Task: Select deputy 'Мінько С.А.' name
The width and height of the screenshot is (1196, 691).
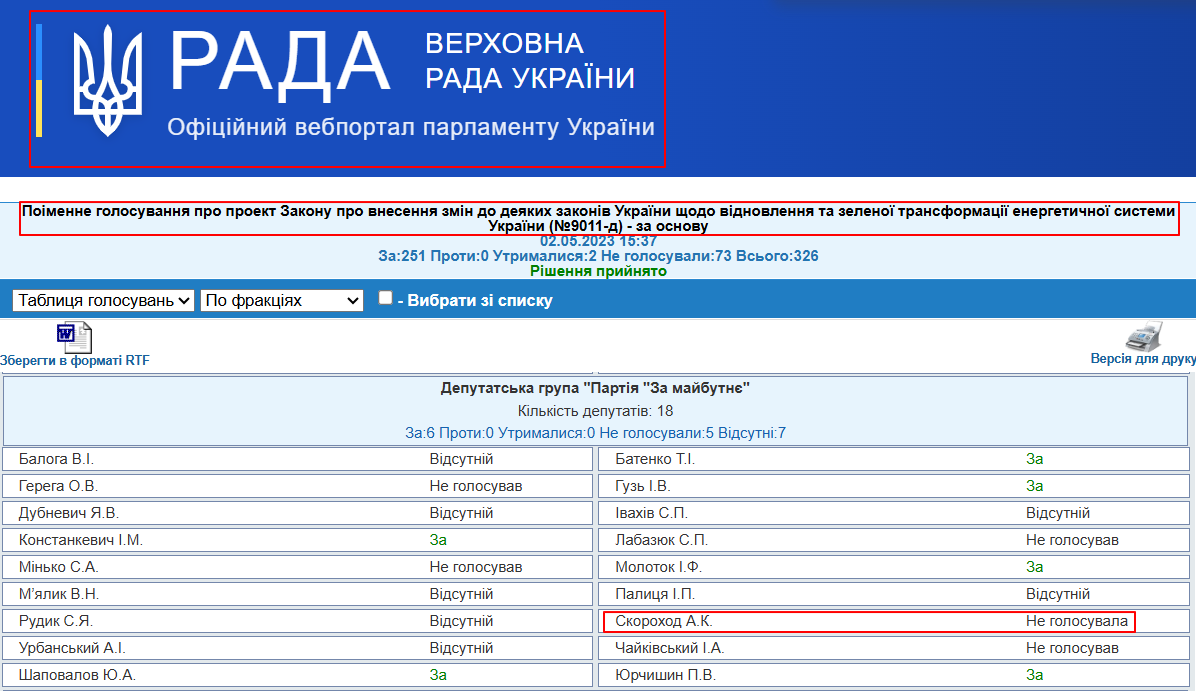Action: [59, 567]
